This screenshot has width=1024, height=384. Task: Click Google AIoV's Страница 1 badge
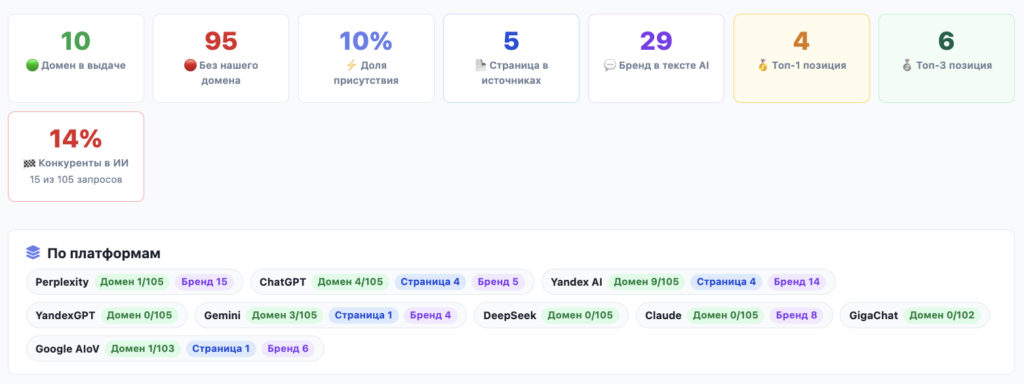[221, 349]
